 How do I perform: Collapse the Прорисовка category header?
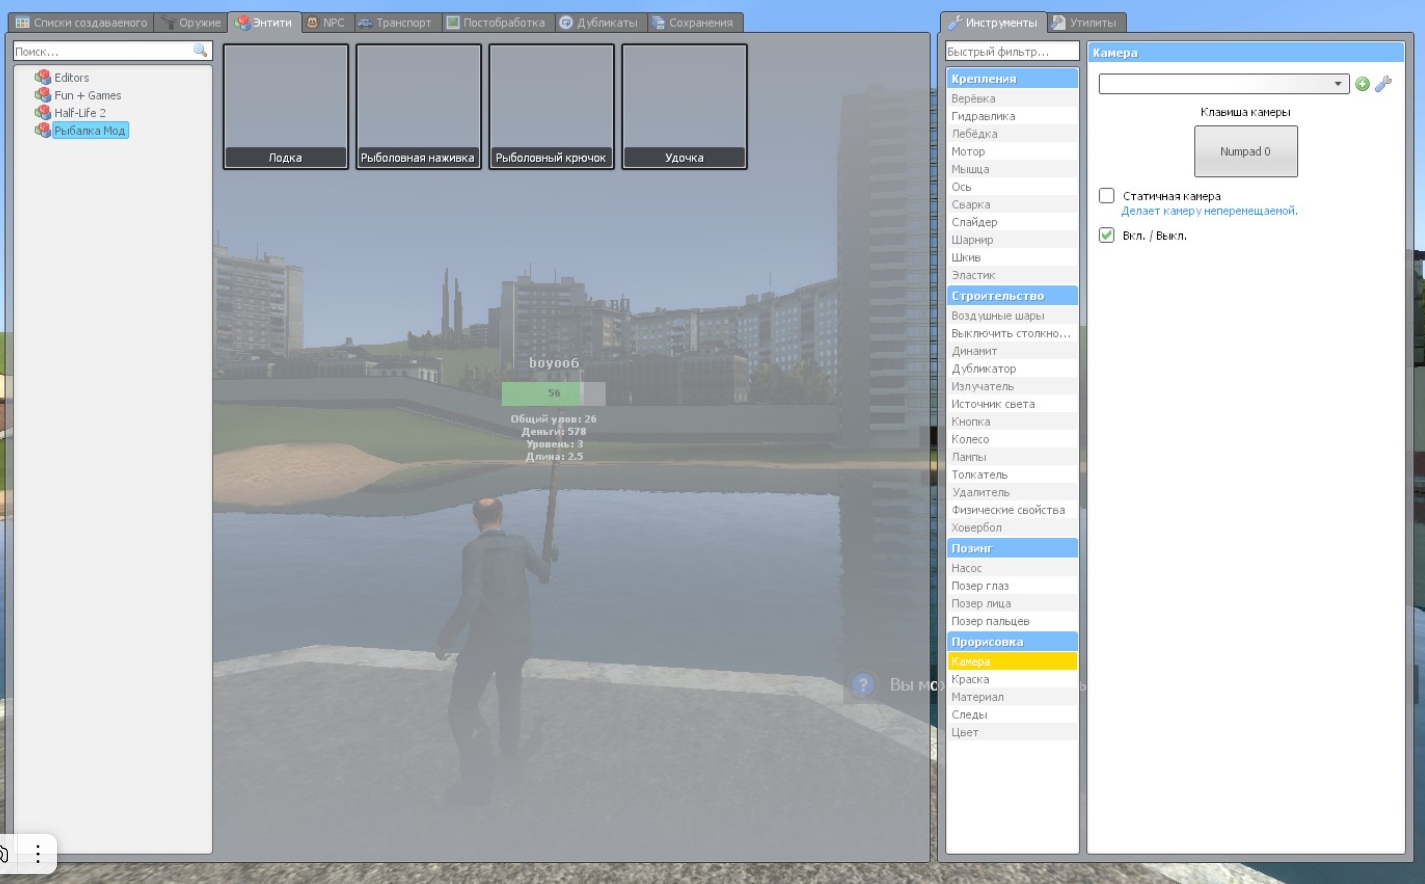click(1012, 642)
